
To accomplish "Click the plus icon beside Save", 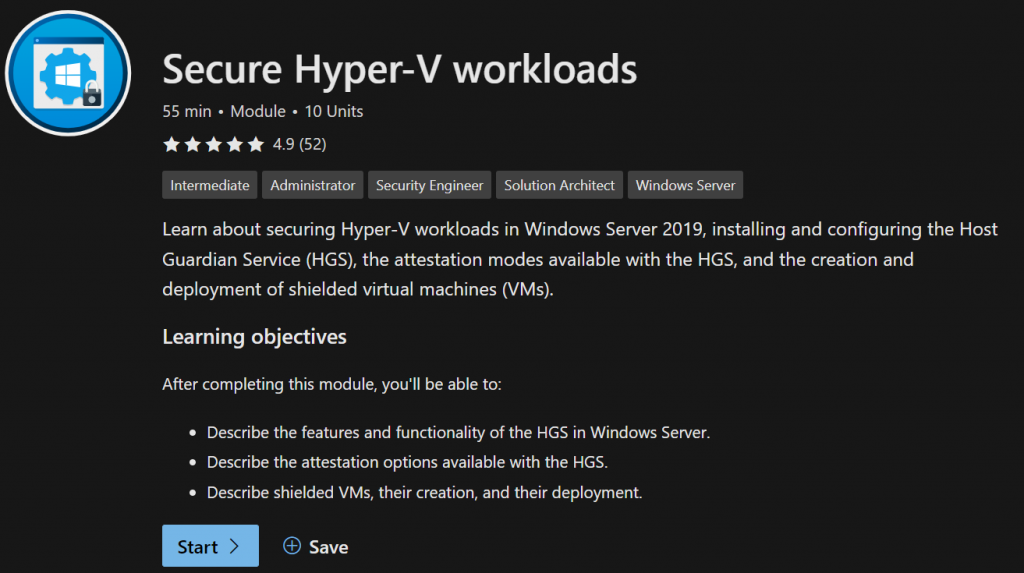I will [292, 546].
